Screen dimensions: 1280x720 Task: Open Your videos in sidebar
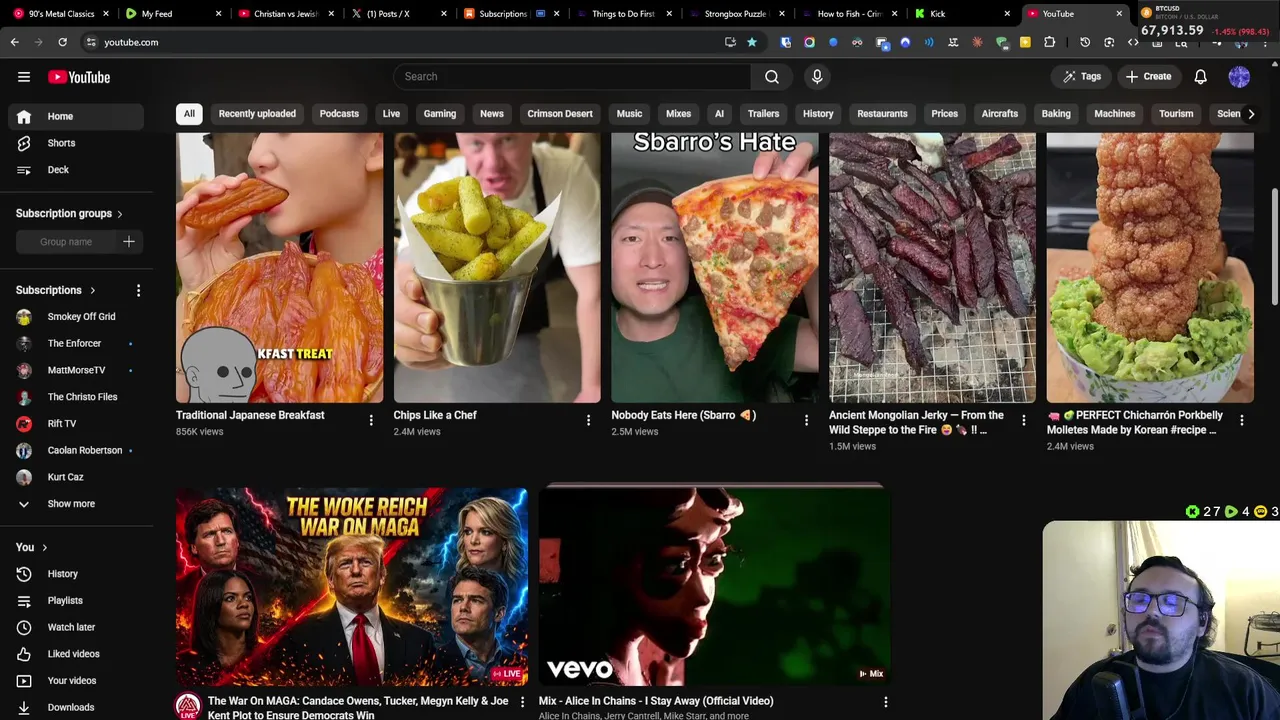point(76,681)
